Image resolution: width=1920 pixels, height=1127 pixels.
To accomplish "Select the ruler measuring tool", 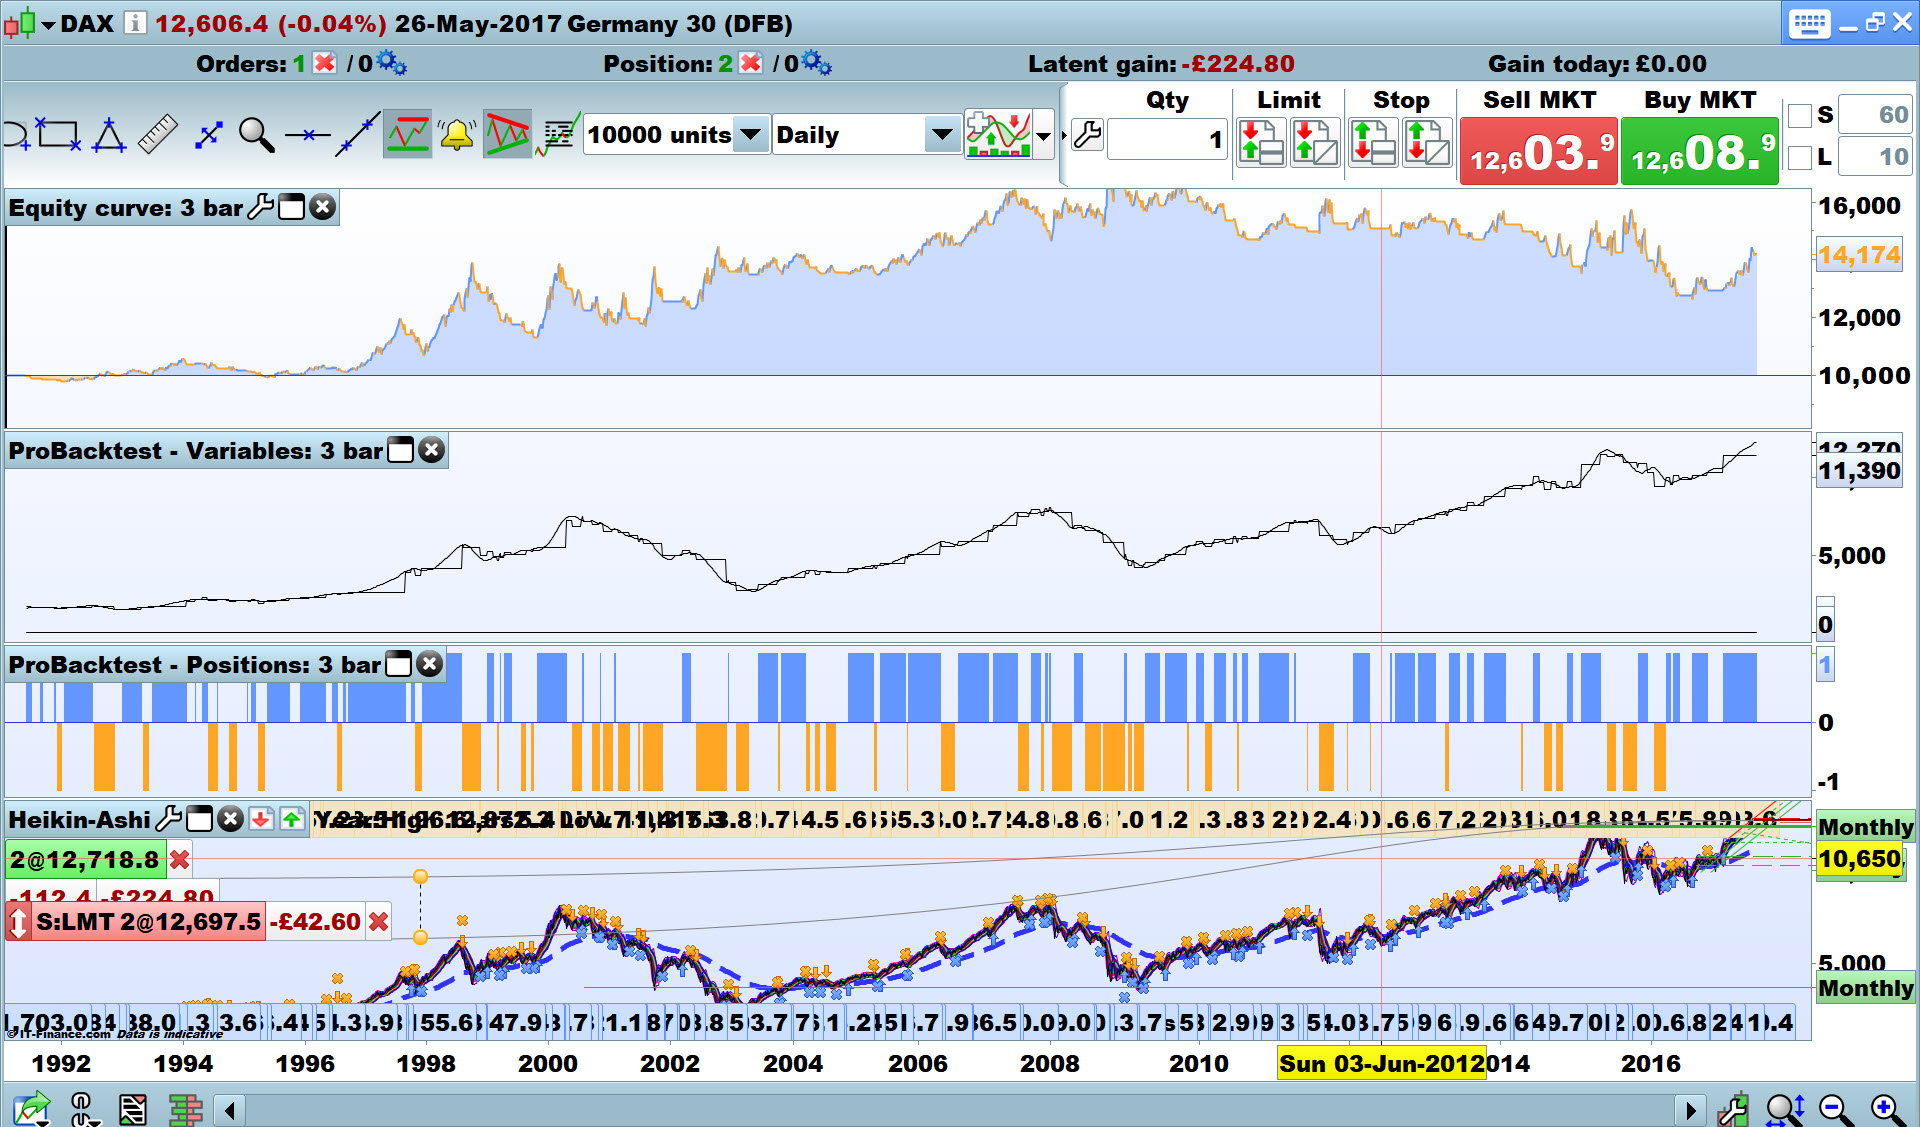I will coord(157,134).
